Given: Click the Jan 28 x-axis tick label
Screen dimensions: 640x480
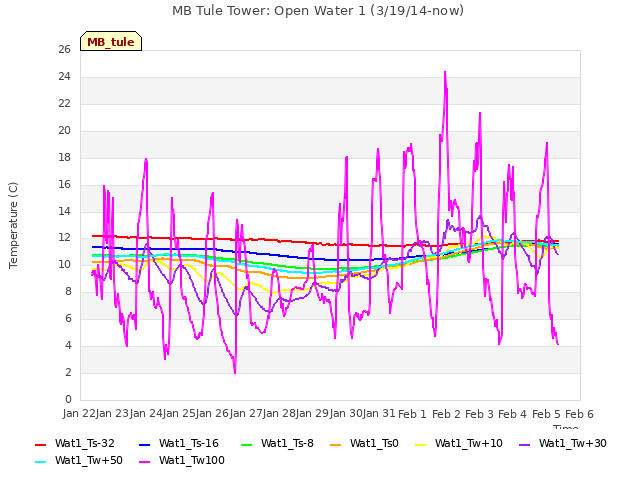Looking at the screenshot, I should 279,413.
